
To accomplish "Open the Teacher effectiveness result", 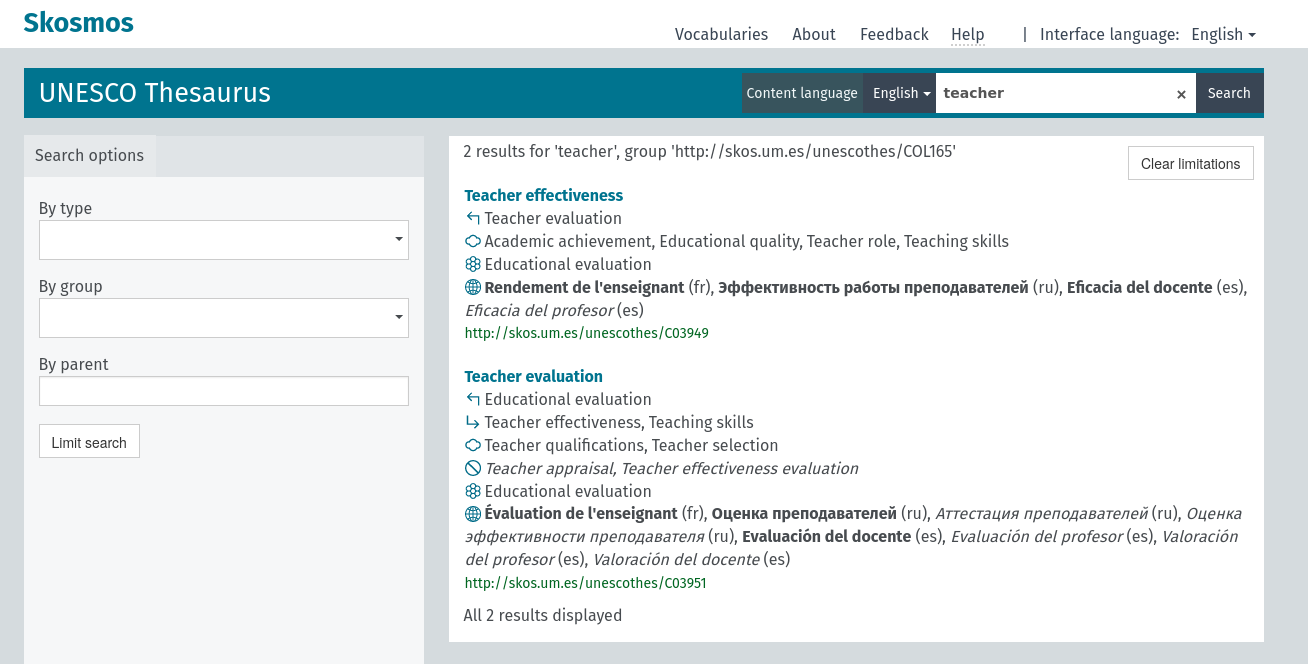I will click(x=543, y=195).
